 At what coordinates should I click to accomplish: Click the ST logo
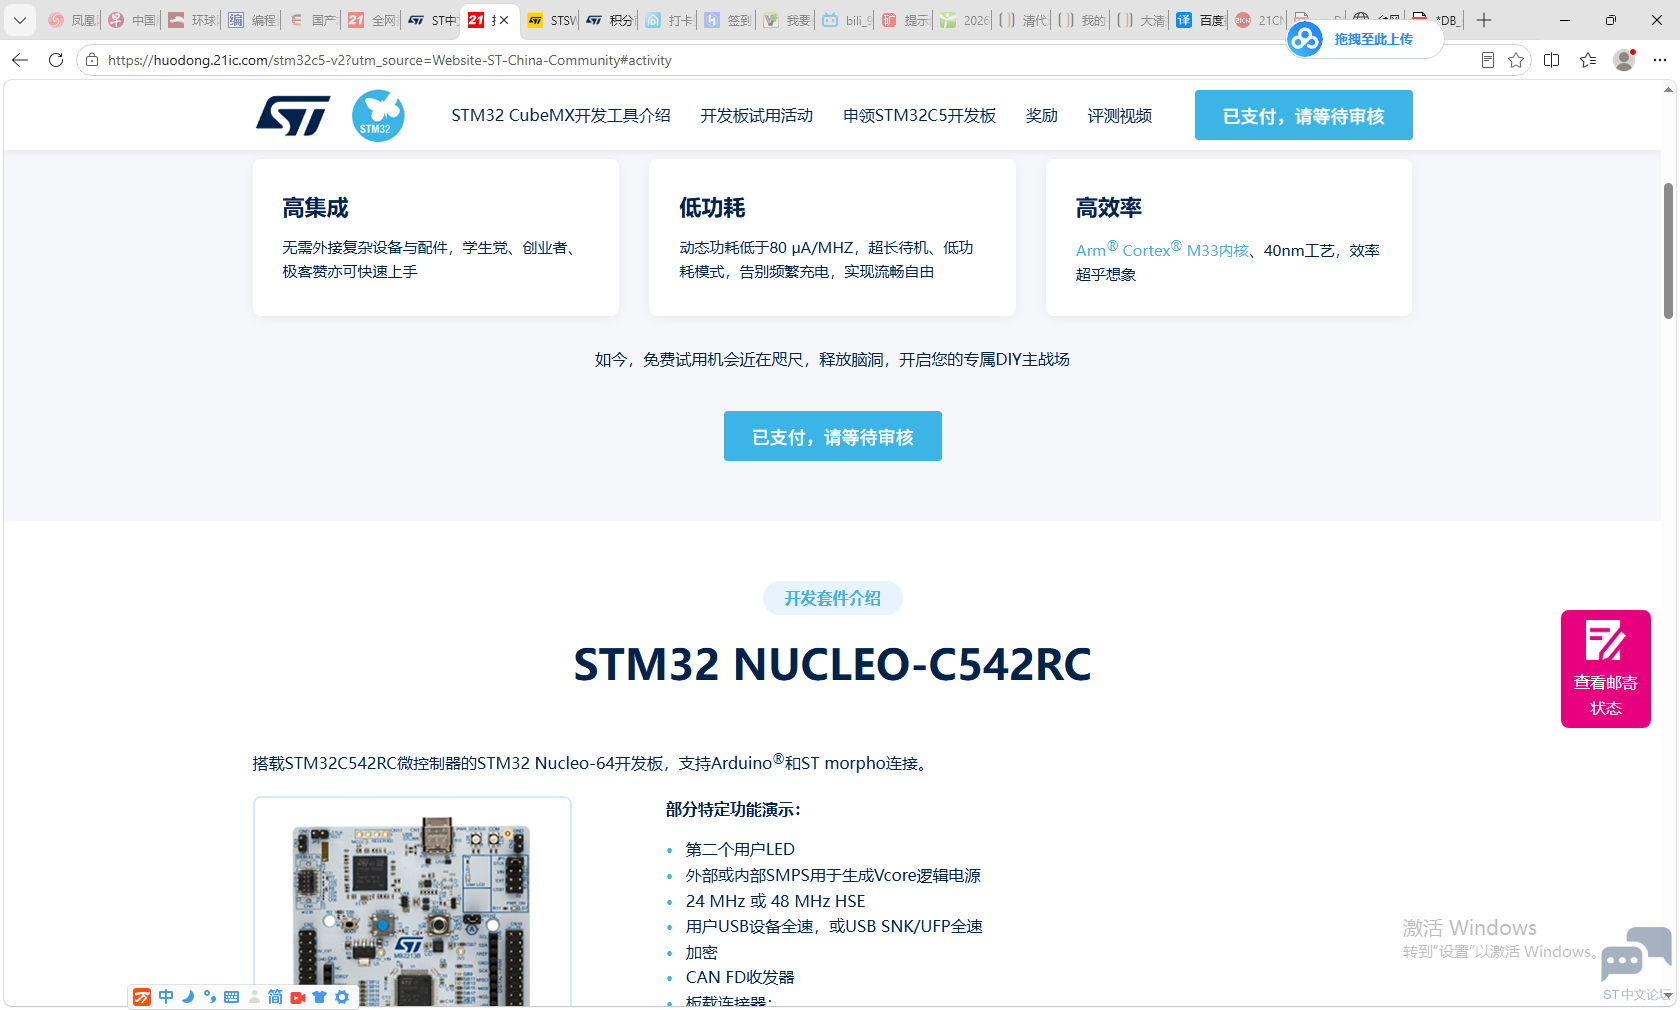point(293,116)
